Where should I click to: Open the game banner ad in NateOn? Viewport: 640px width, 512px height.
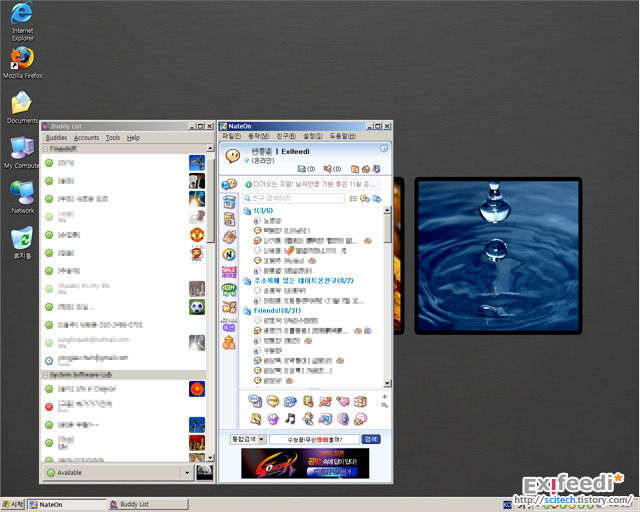tap(305, 463)
